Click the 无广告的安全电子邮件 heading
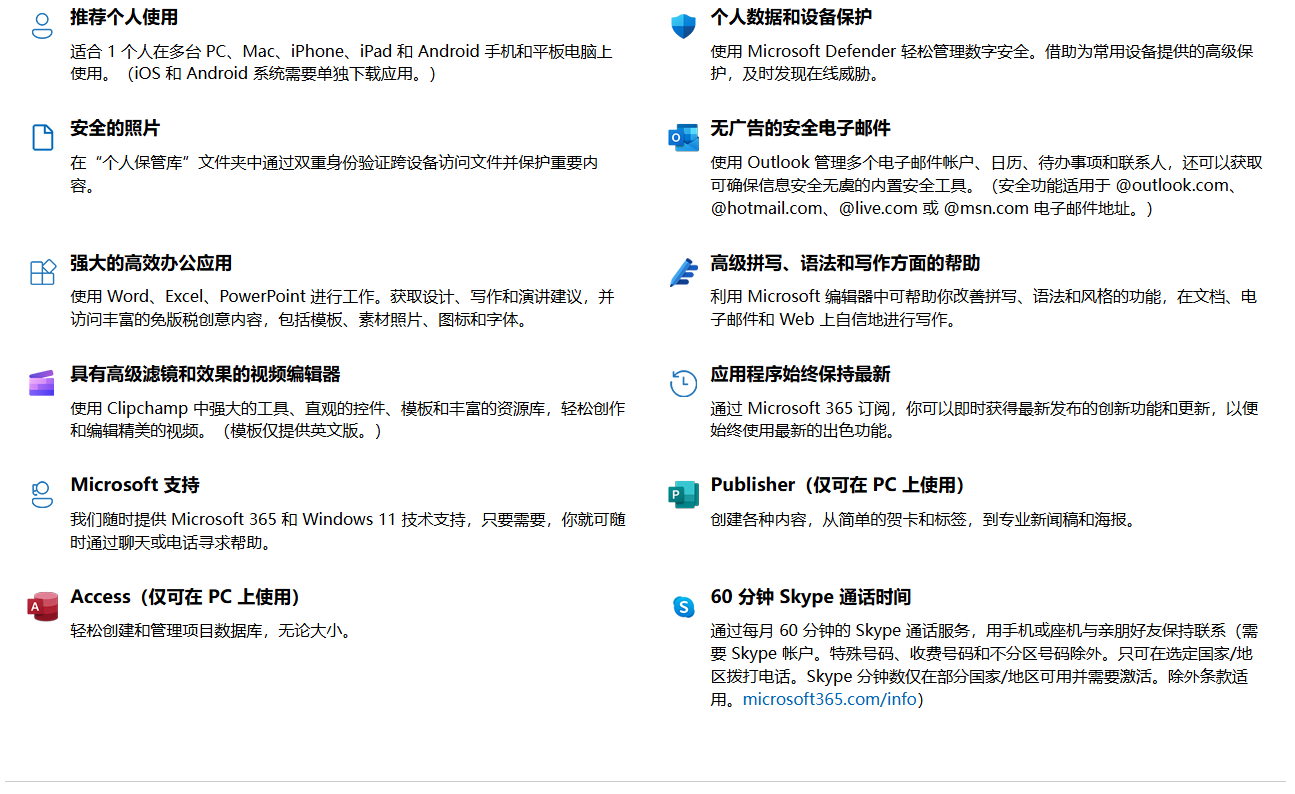Screen dimensions: 1295x794 800,128
